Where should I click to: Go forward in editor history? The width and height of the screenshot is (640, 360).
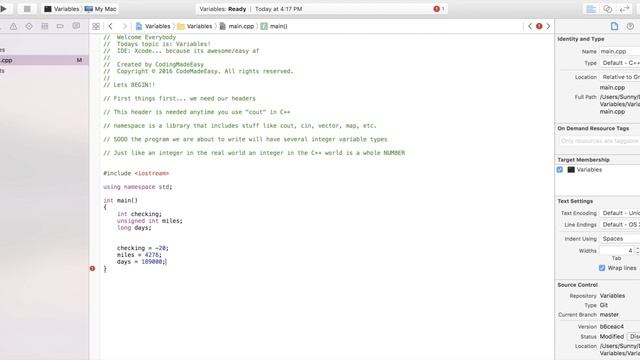124,26
